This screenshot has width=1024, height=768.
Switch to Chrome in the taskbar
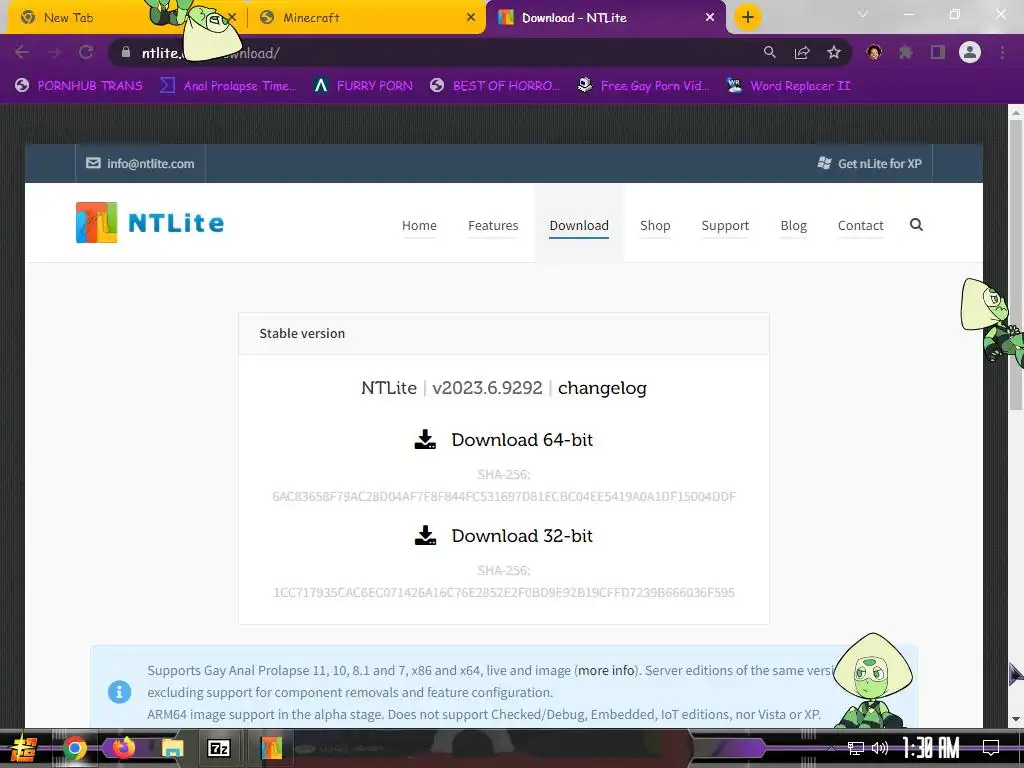[75, 748]
